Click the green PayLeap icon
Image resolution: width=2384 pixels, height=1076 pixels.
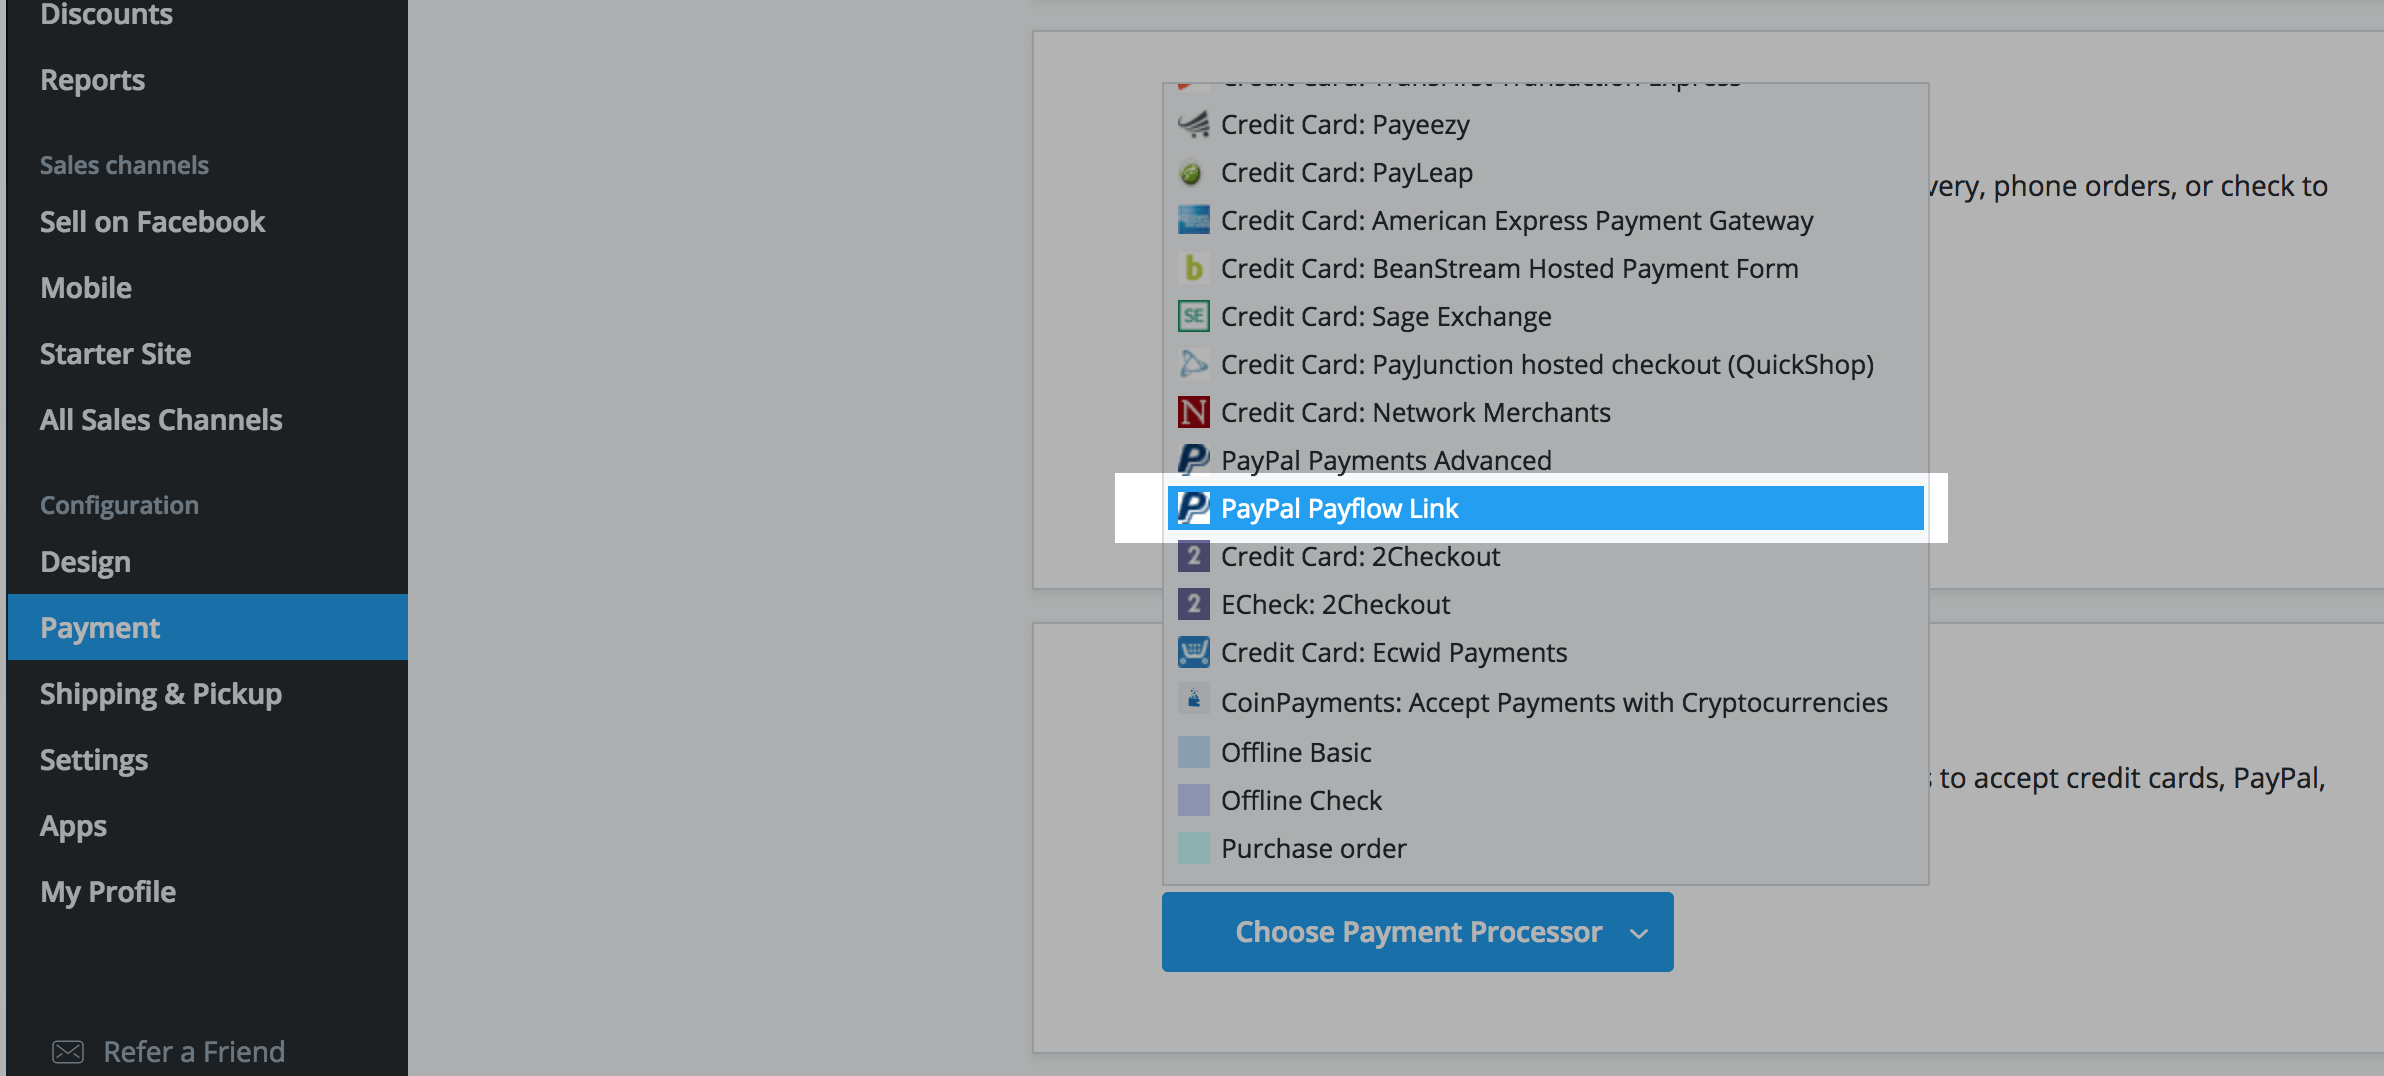(1191, 173)
